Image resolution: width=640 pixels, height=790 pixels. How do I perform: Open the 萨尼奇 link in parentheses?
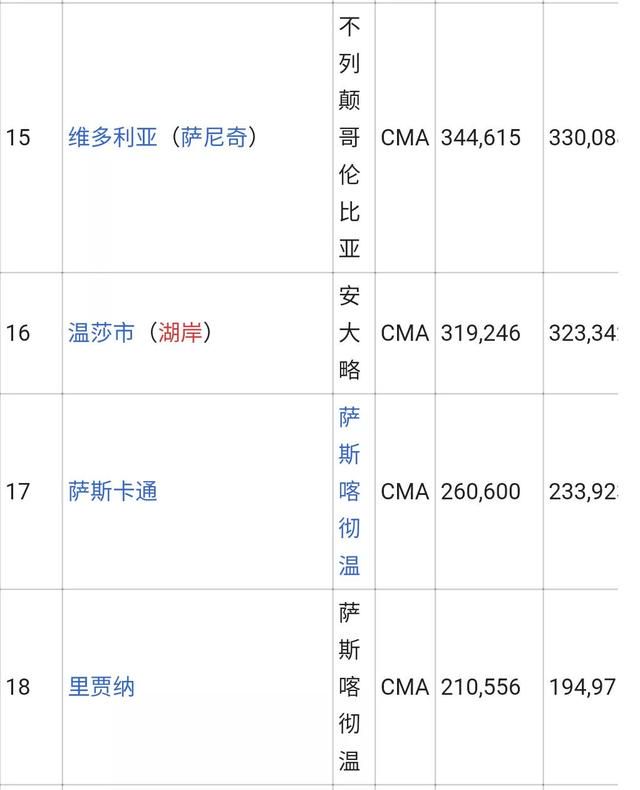pos(214,137)
